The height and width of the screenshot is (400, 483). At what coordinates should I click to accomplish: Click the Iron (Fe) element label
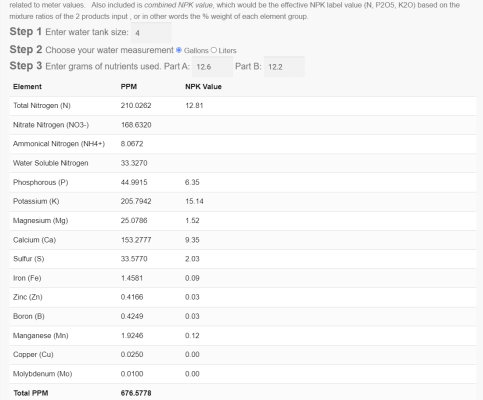click(27, 278)
